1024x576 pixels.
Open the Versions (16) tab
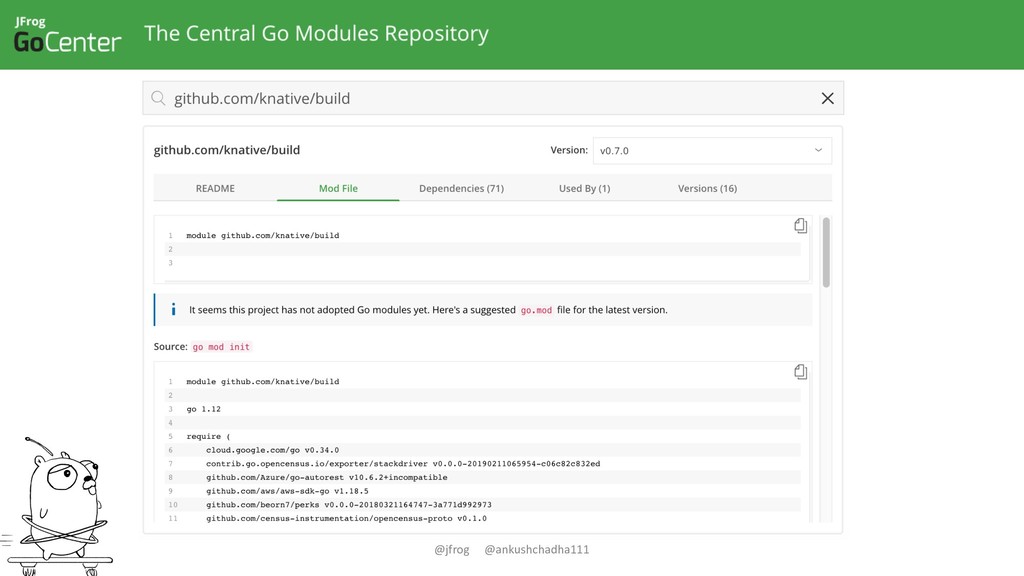[x=707, y=188]
